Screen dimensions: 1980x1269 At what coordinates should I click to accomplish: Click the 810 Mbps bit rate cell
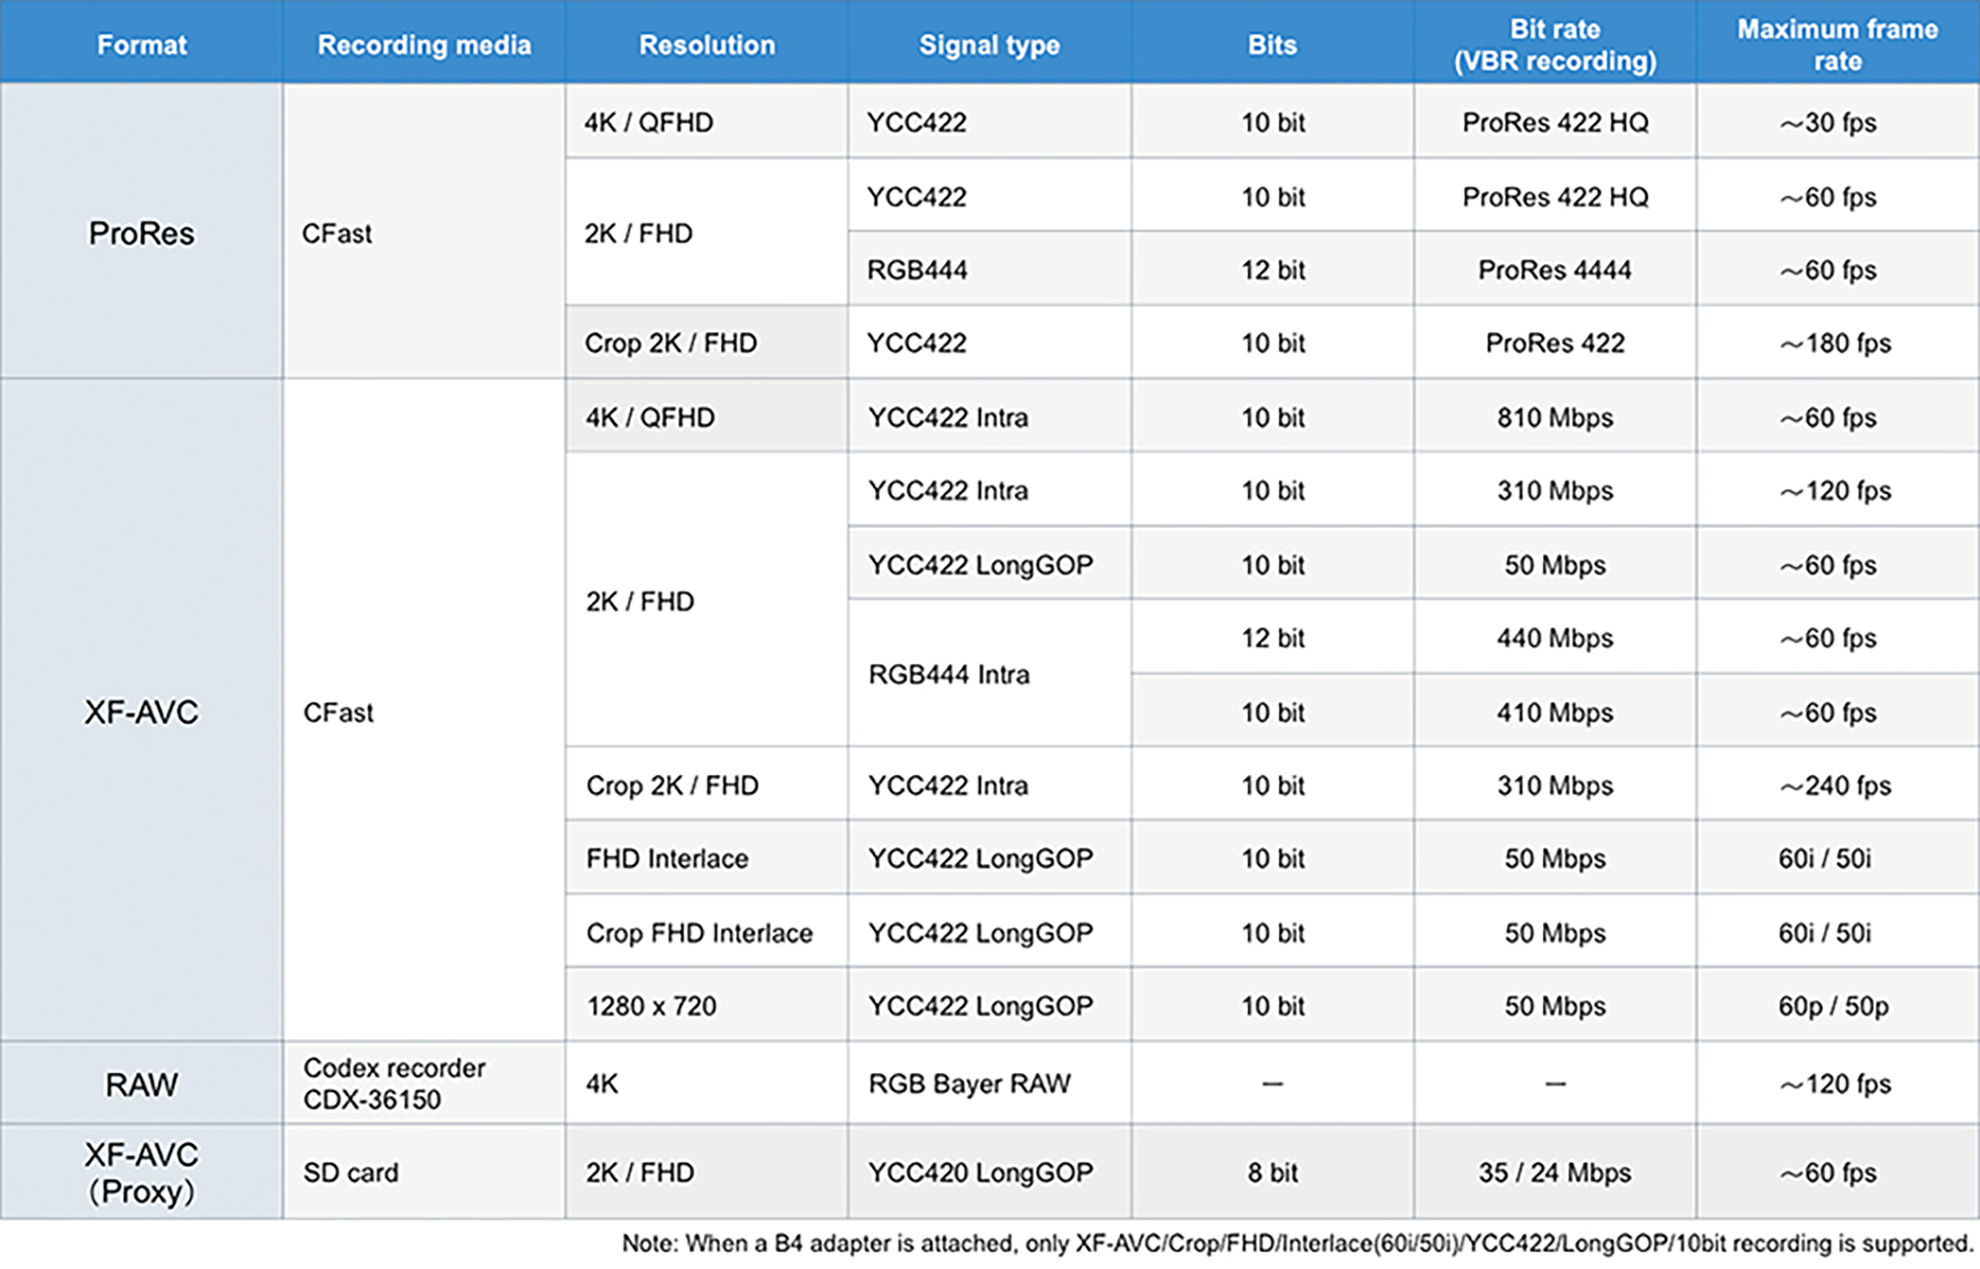tap(1554, 417)
